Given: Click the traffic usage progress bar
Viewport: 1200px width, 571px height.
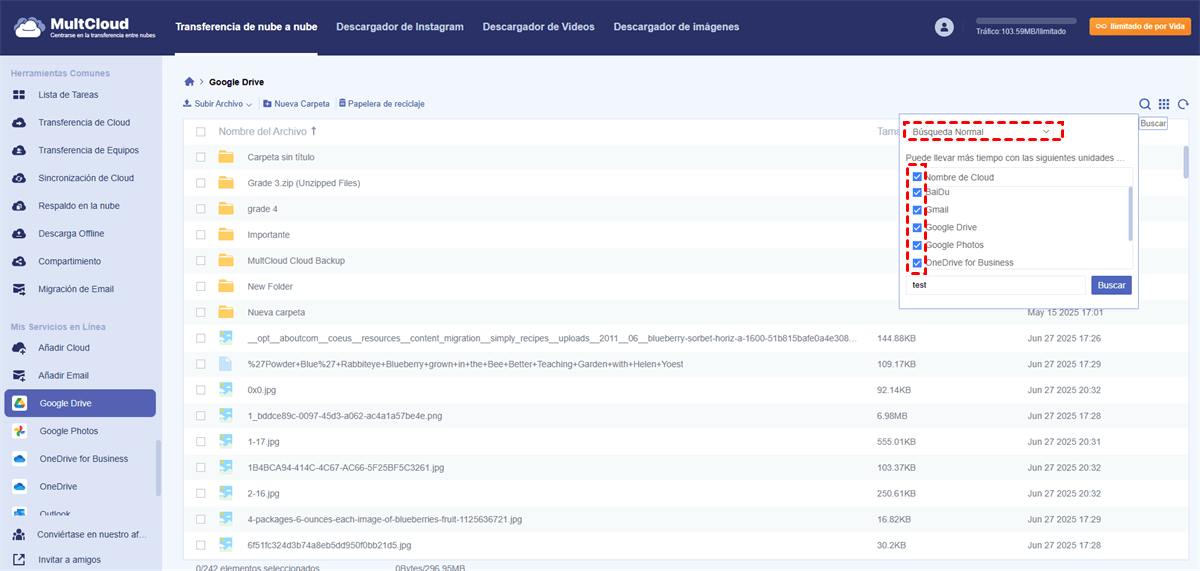Looking at the screenshot, I should [x=1027, y=20].
